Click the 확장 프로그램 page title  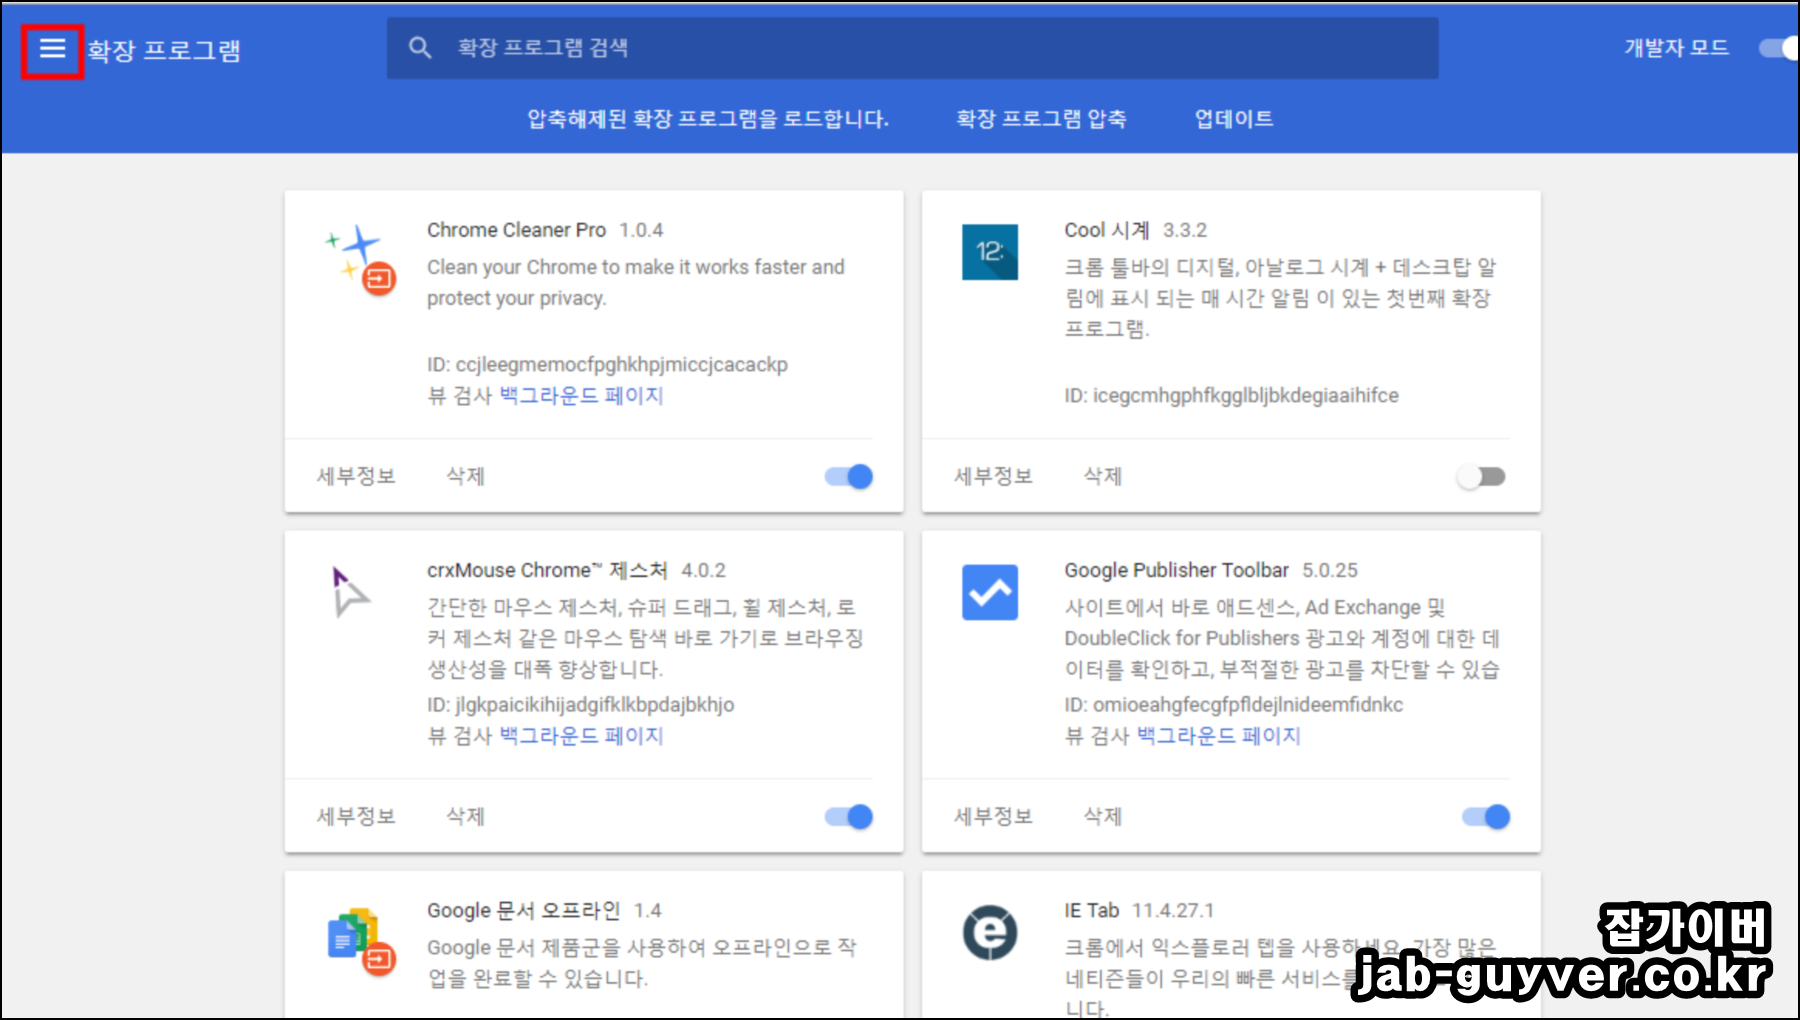(x=164, y=50)
